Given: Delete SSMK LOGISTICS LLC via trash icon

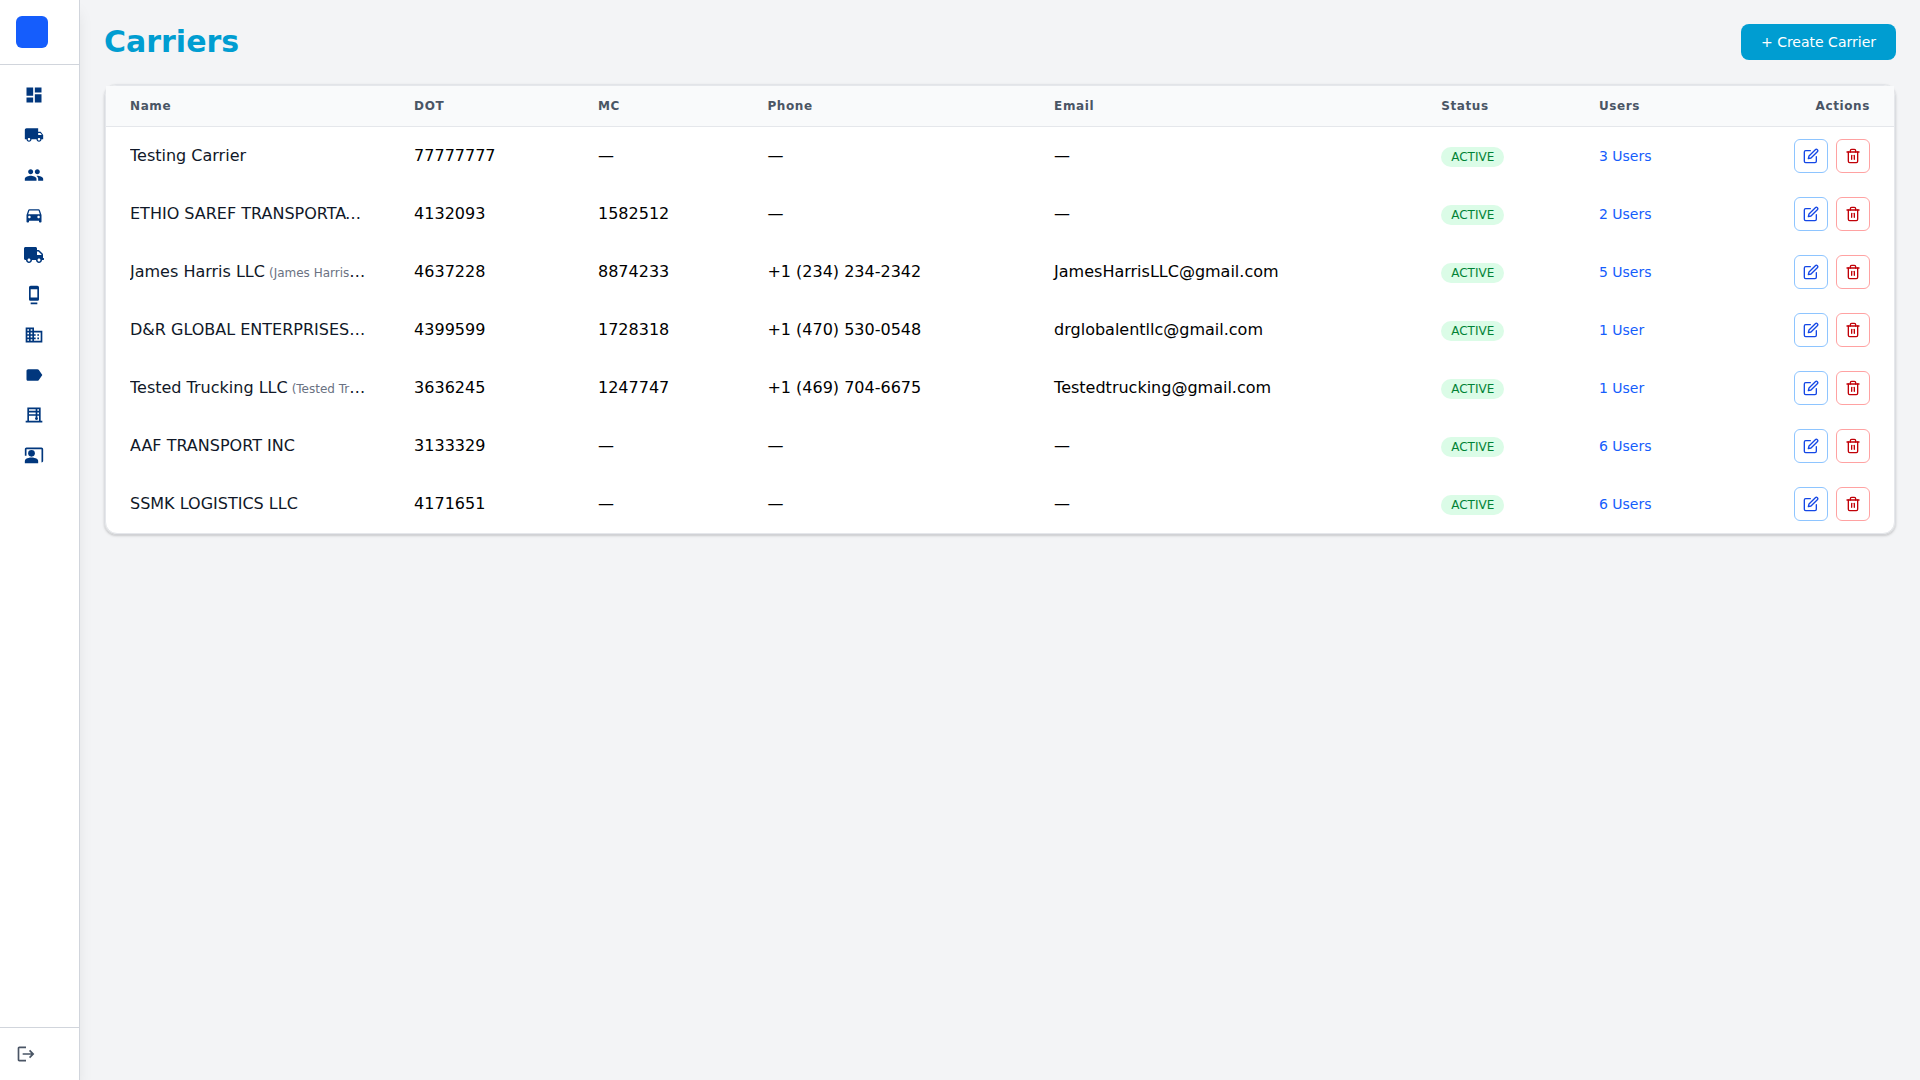Looking at the screenshot, I should click(x=1853, y=504).
